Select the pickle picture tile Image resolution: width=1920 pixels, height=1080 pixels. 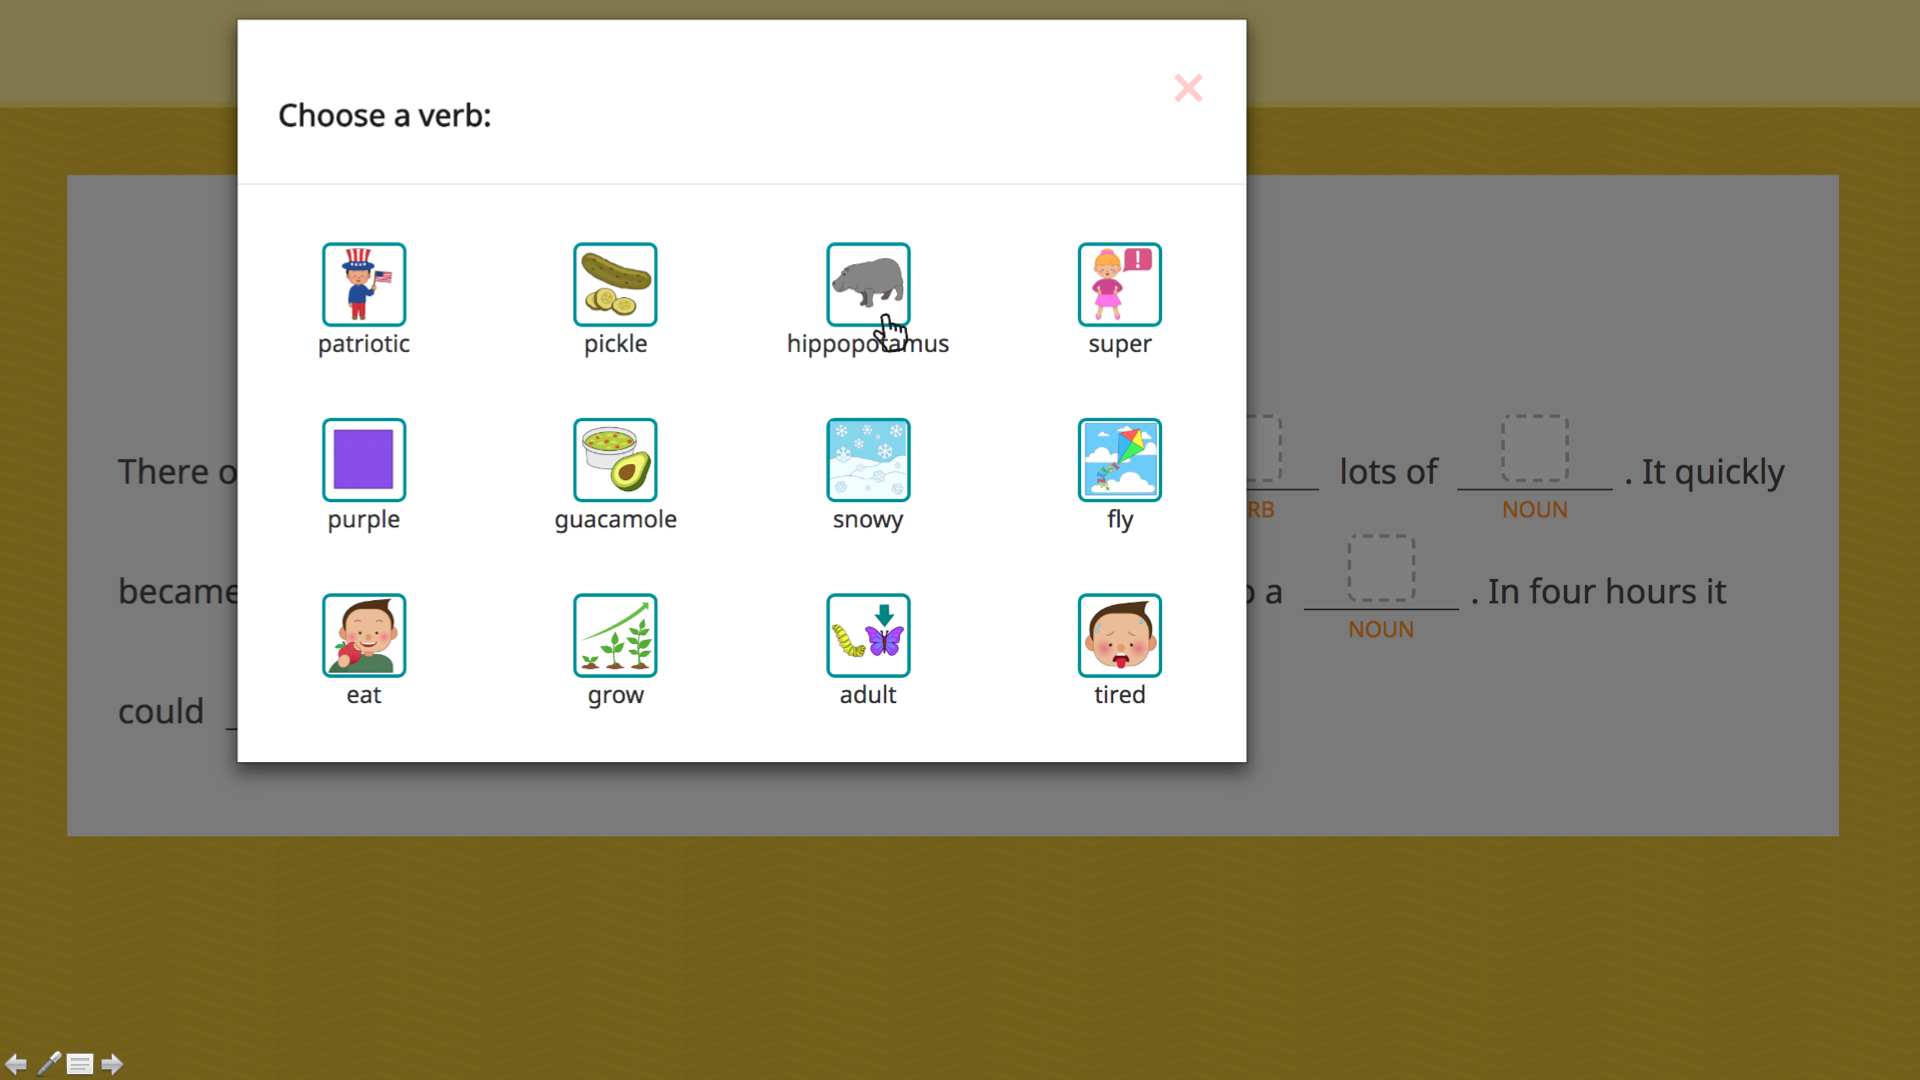(615, 285)
